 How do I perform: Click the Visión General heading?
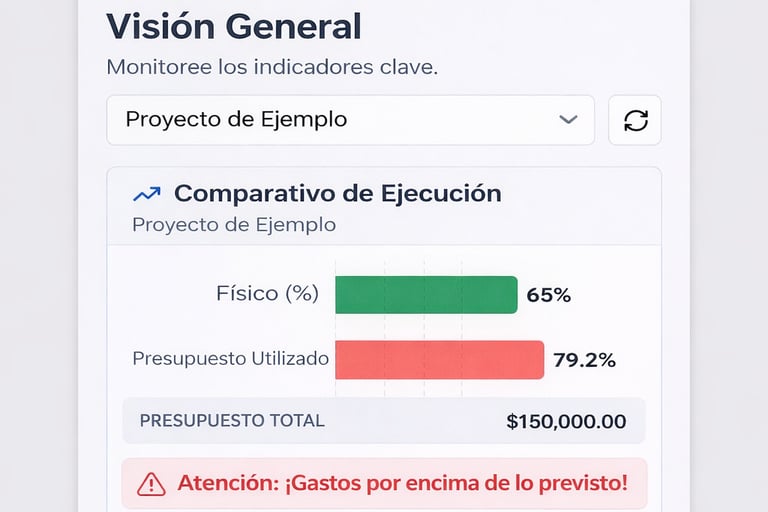pos(233,27)
